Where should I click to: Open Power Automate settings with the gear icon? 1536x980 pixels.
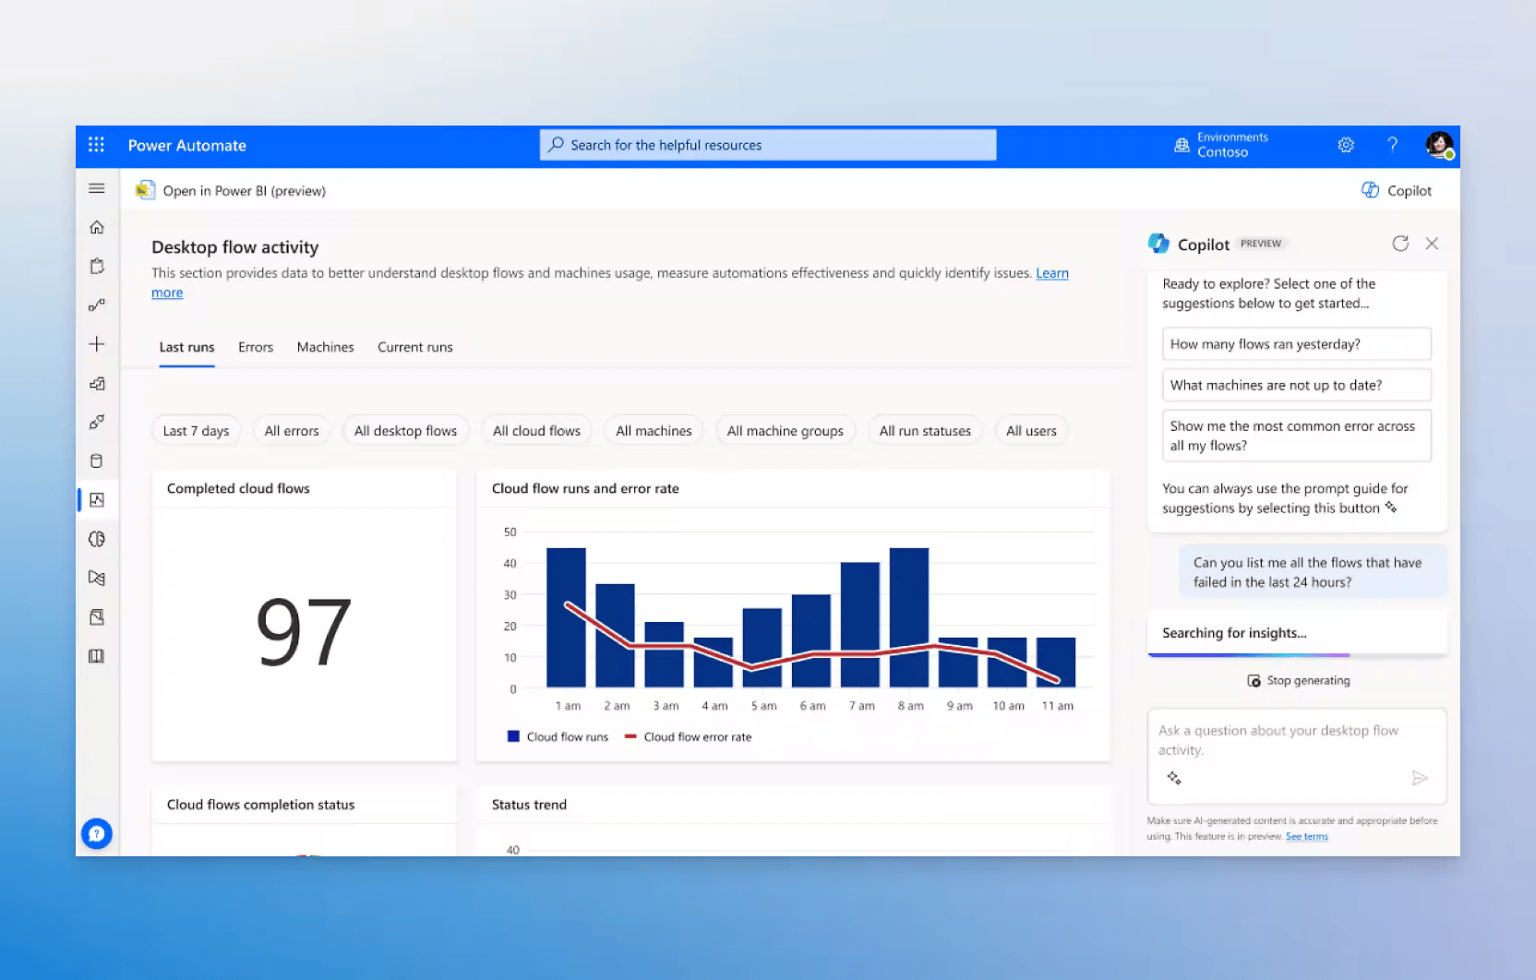click(x=1345, y=145)
